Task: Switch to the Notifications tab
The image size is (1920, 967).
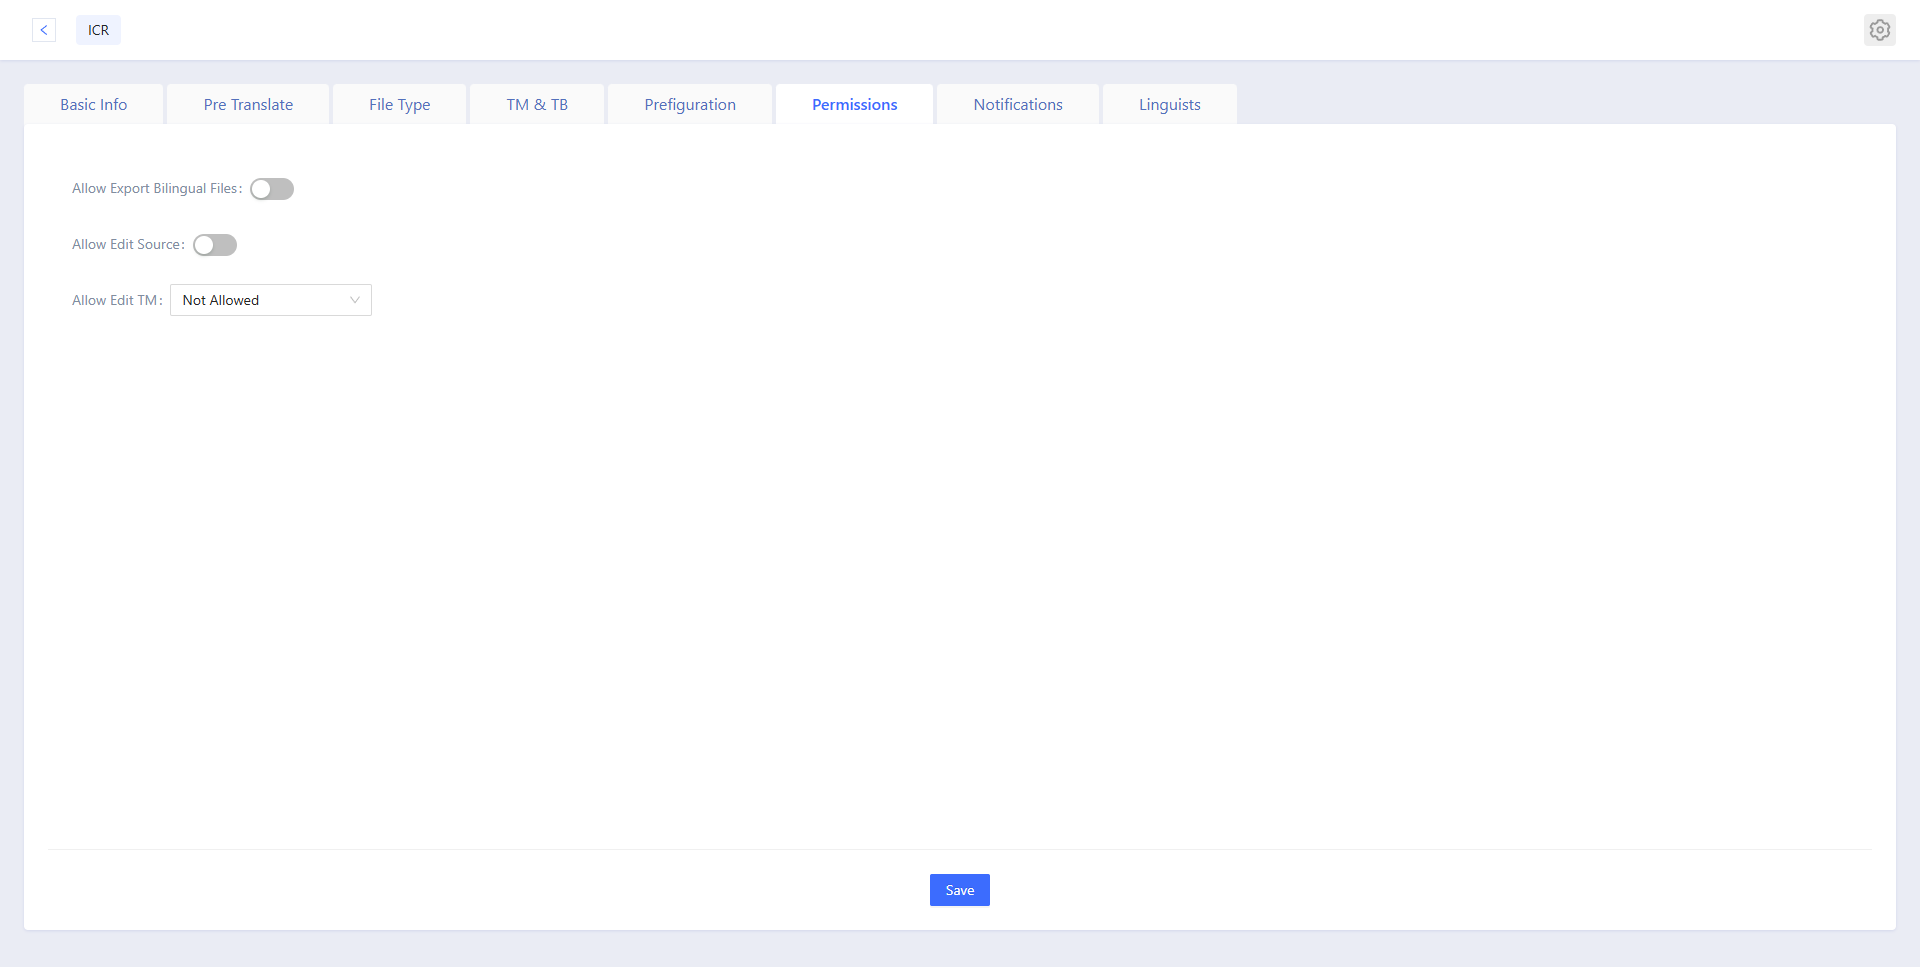Action: click(x=1018, y=104)
